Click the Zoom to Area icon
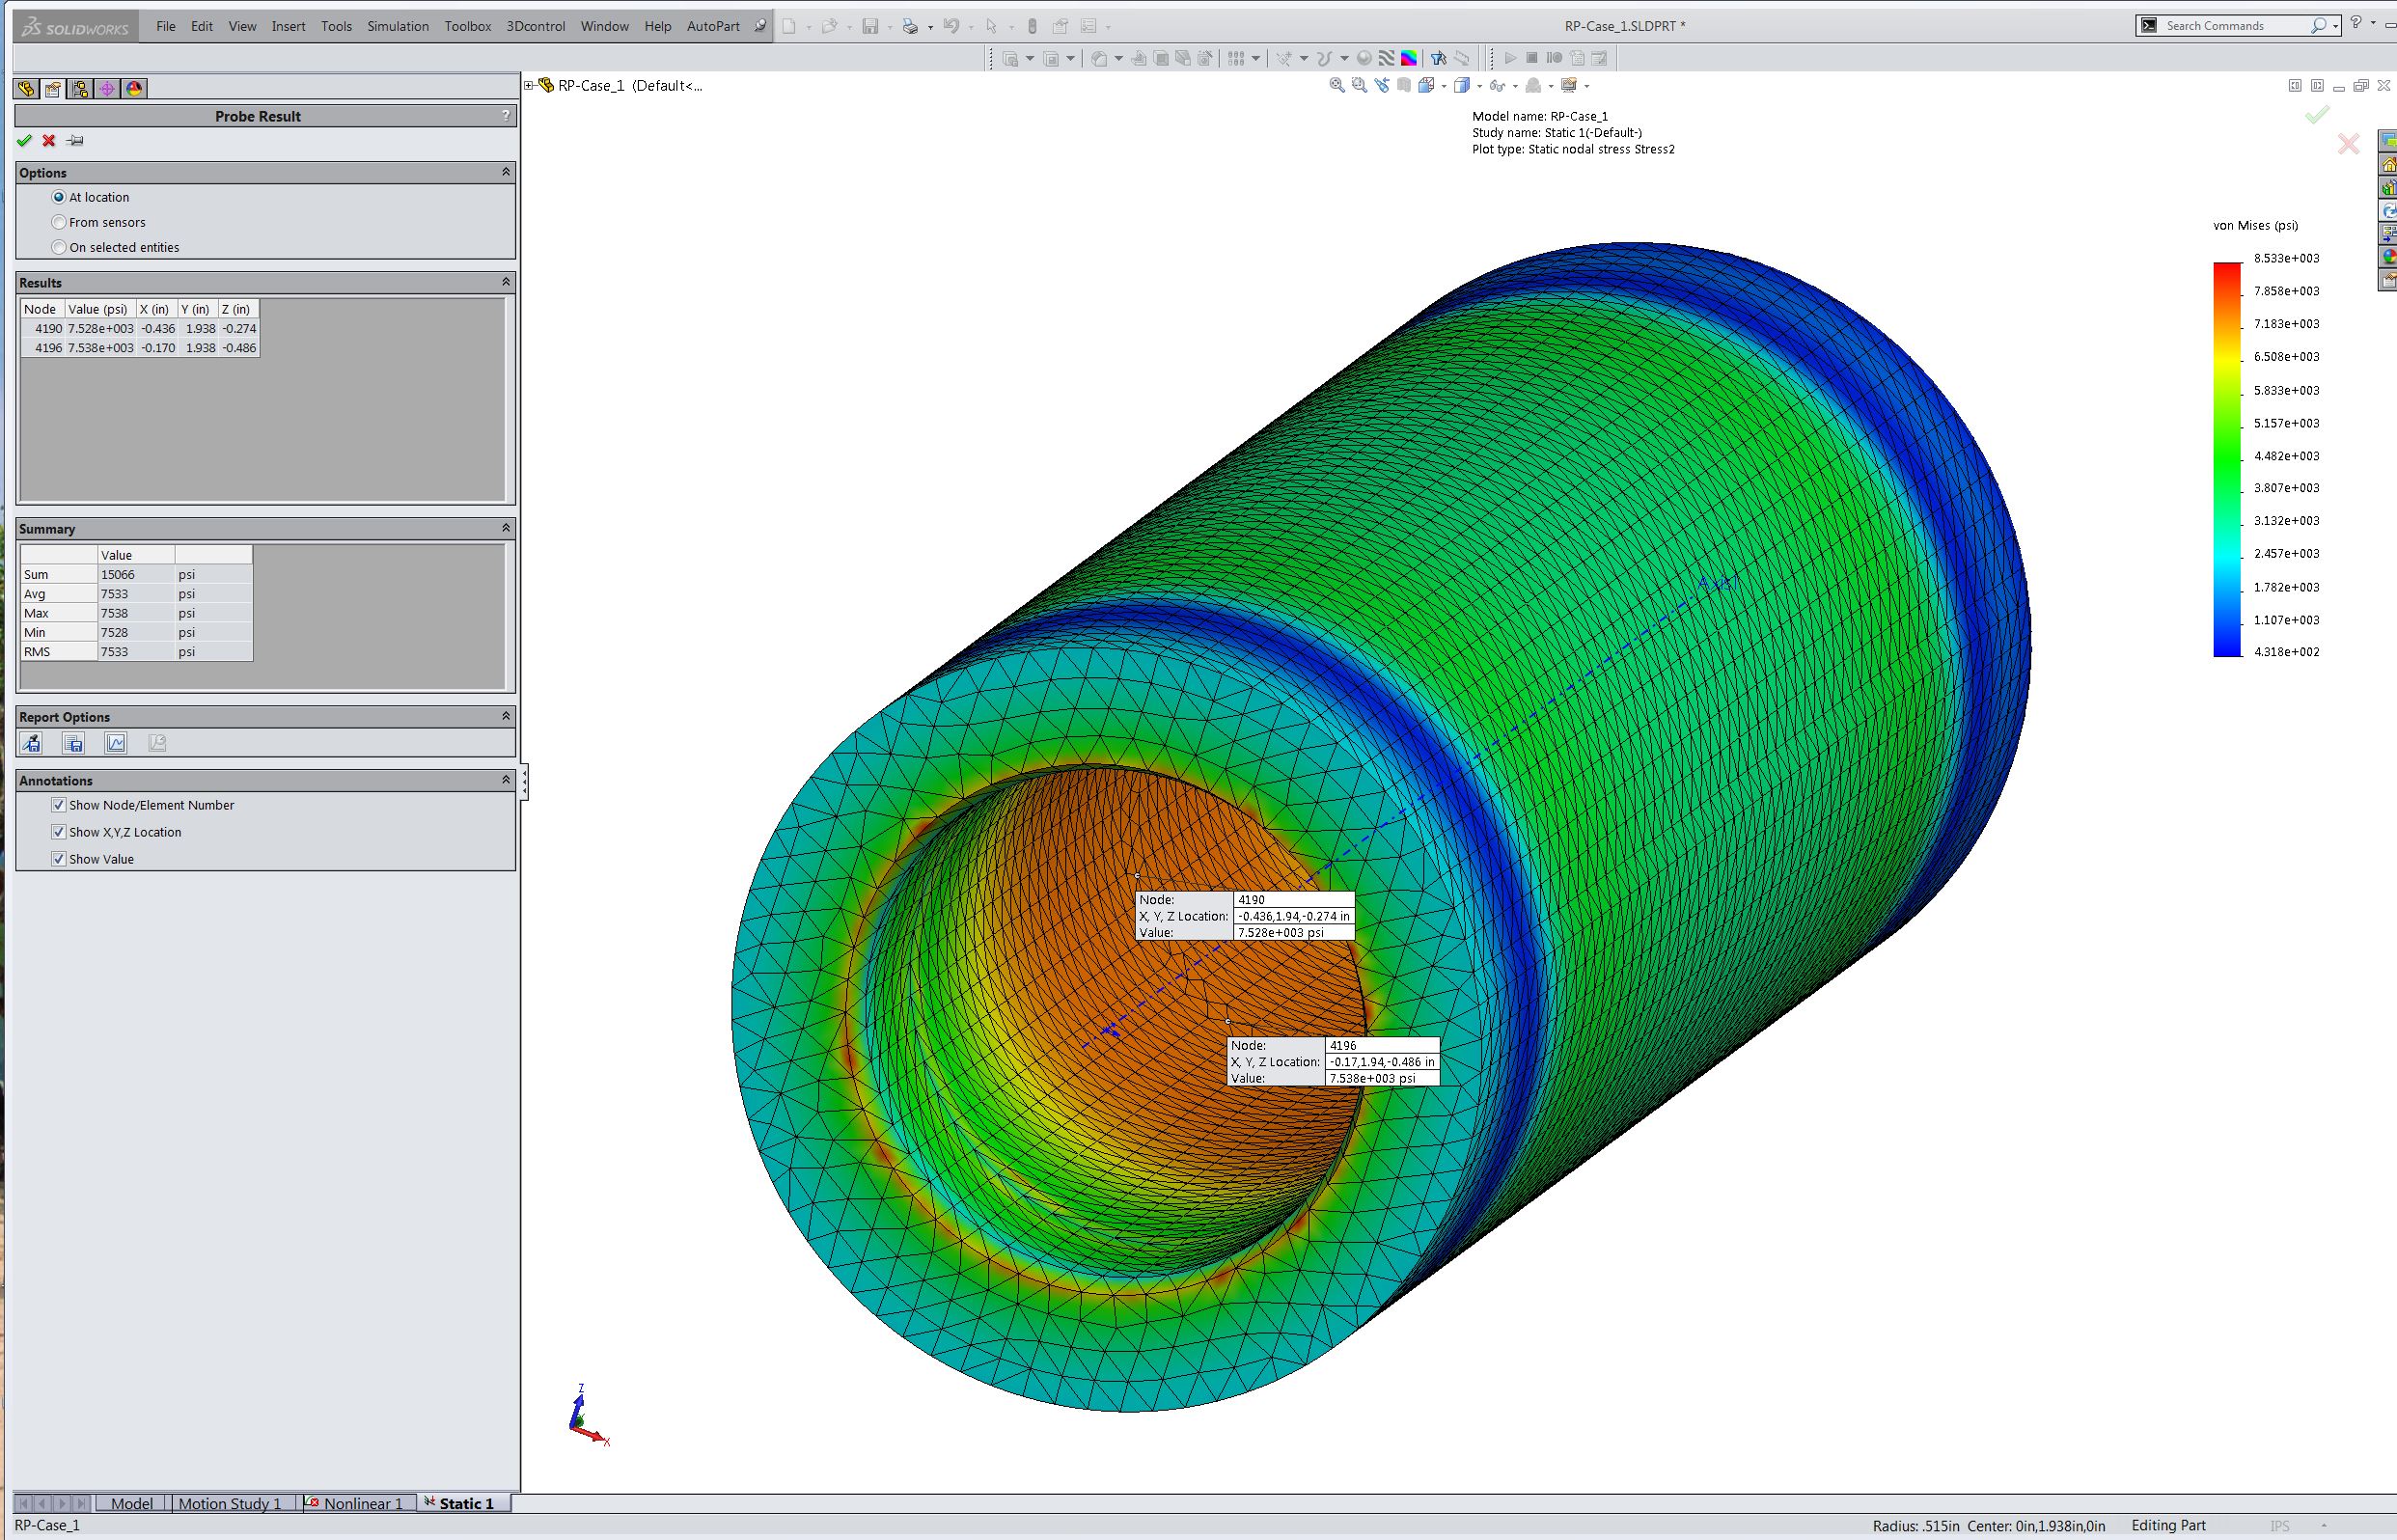 [1359, 86]
